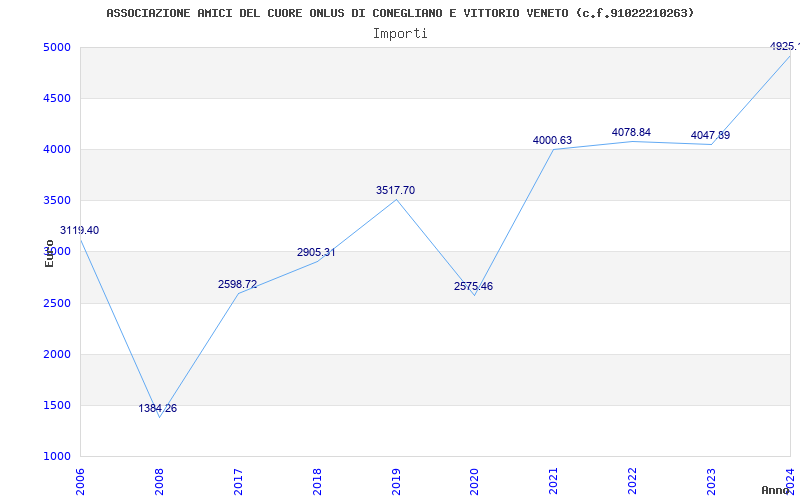Click the x-axis year 2022
The height and width of the screenshot is (500, 800).
tap(633, 481)
